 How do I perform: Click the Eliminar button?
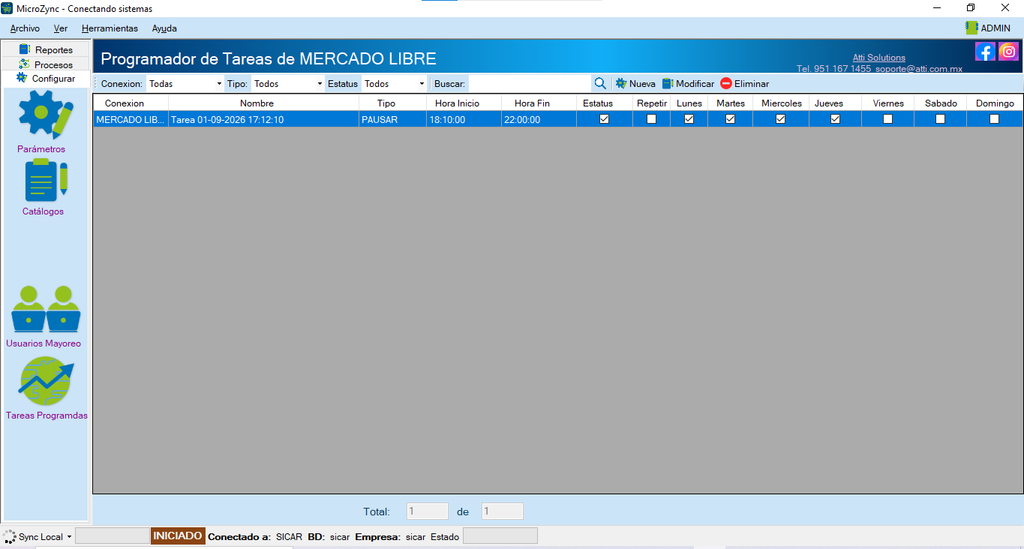[x=744, y=84]
